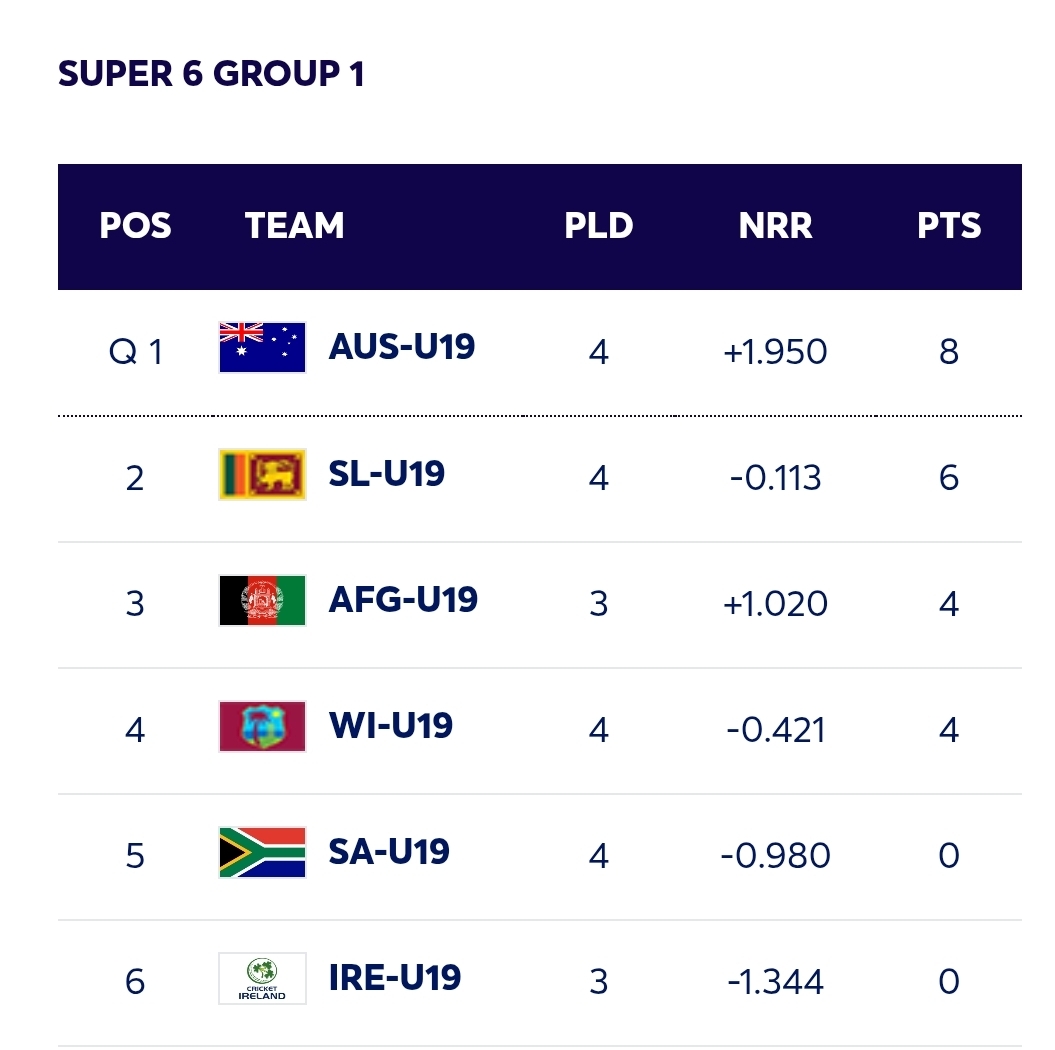Sort by the PTS column header

click(x=949, y=226)
